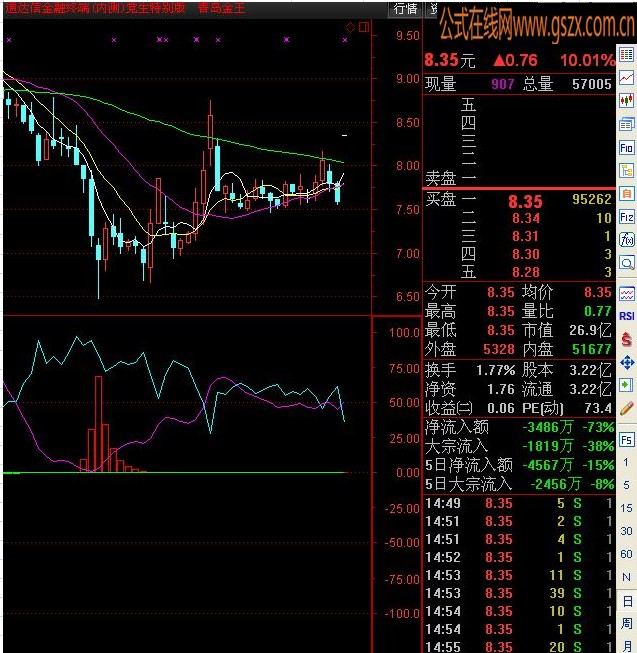
Task: Click the 75.00 indicator axis label
Action: [x=404, y=369]
